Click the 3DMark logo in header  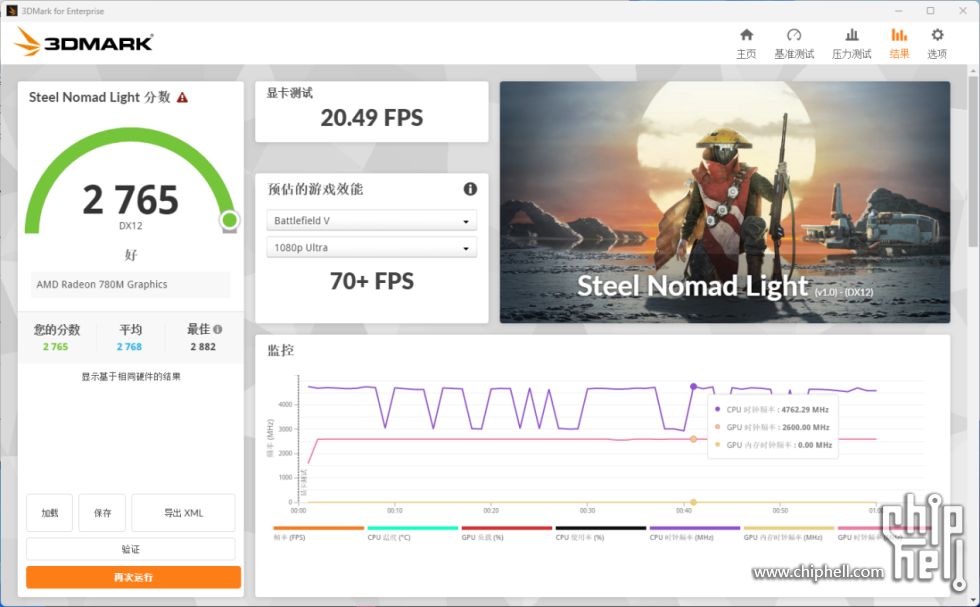(x=84, y=42)
